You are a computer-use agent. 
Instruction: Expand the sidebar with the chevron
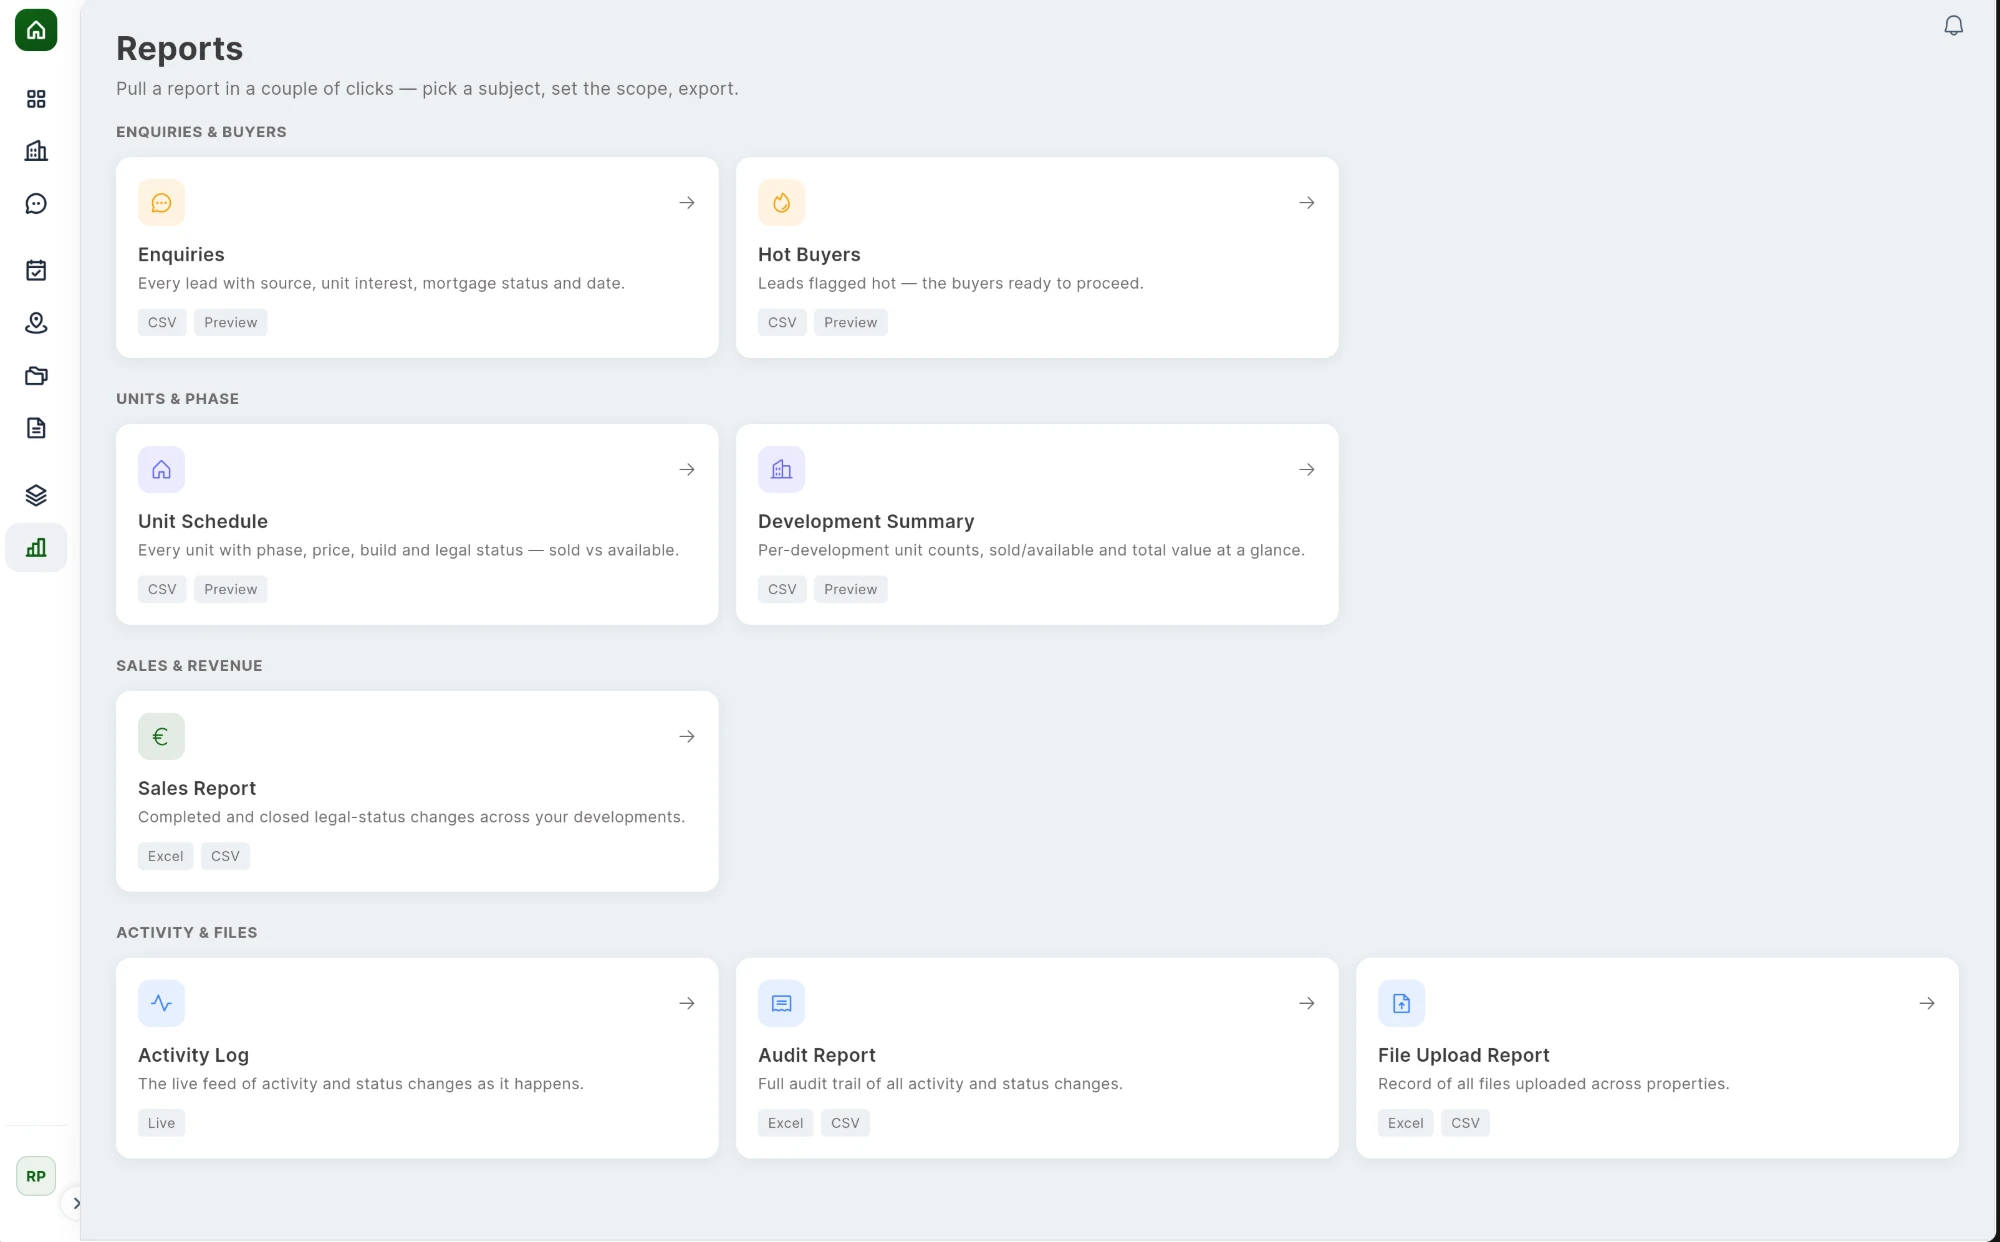pos(76,1203)
